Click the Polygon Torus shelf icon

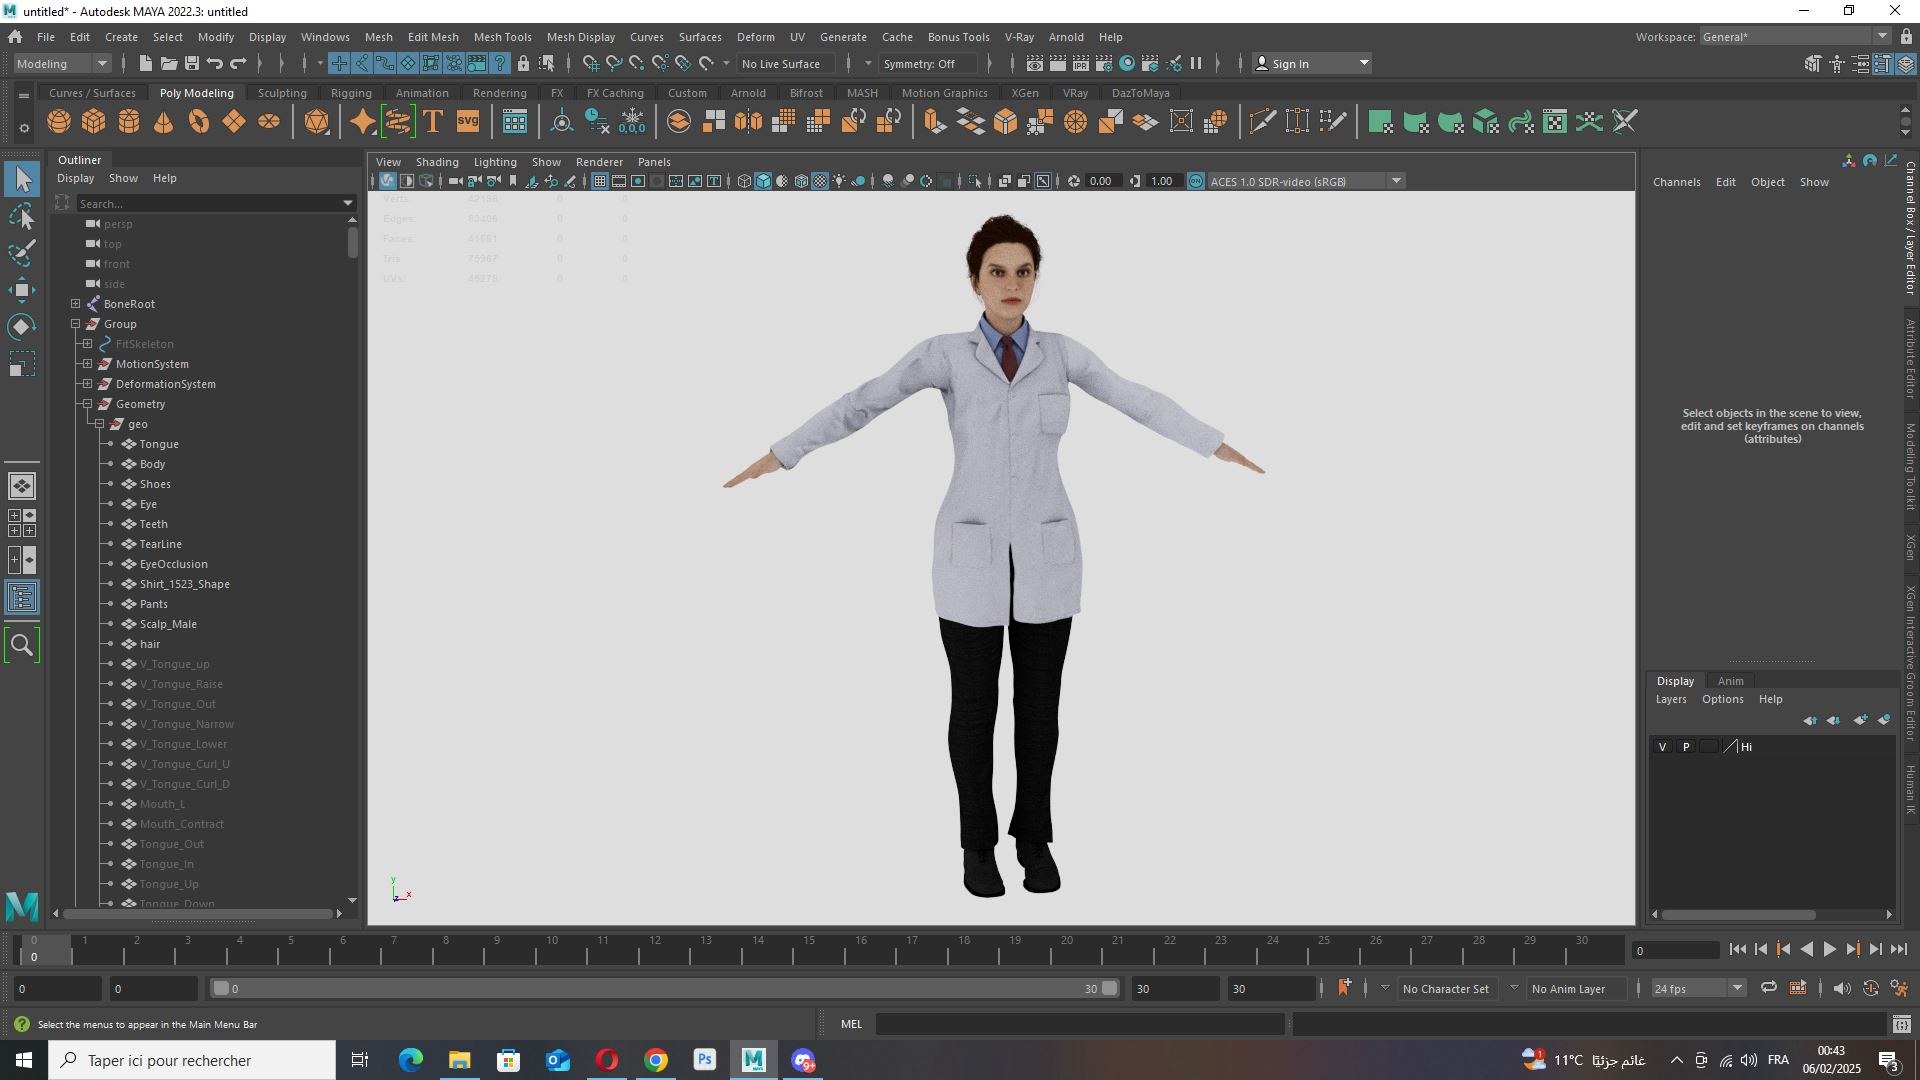pyautogui.click(x=199, y=122)
